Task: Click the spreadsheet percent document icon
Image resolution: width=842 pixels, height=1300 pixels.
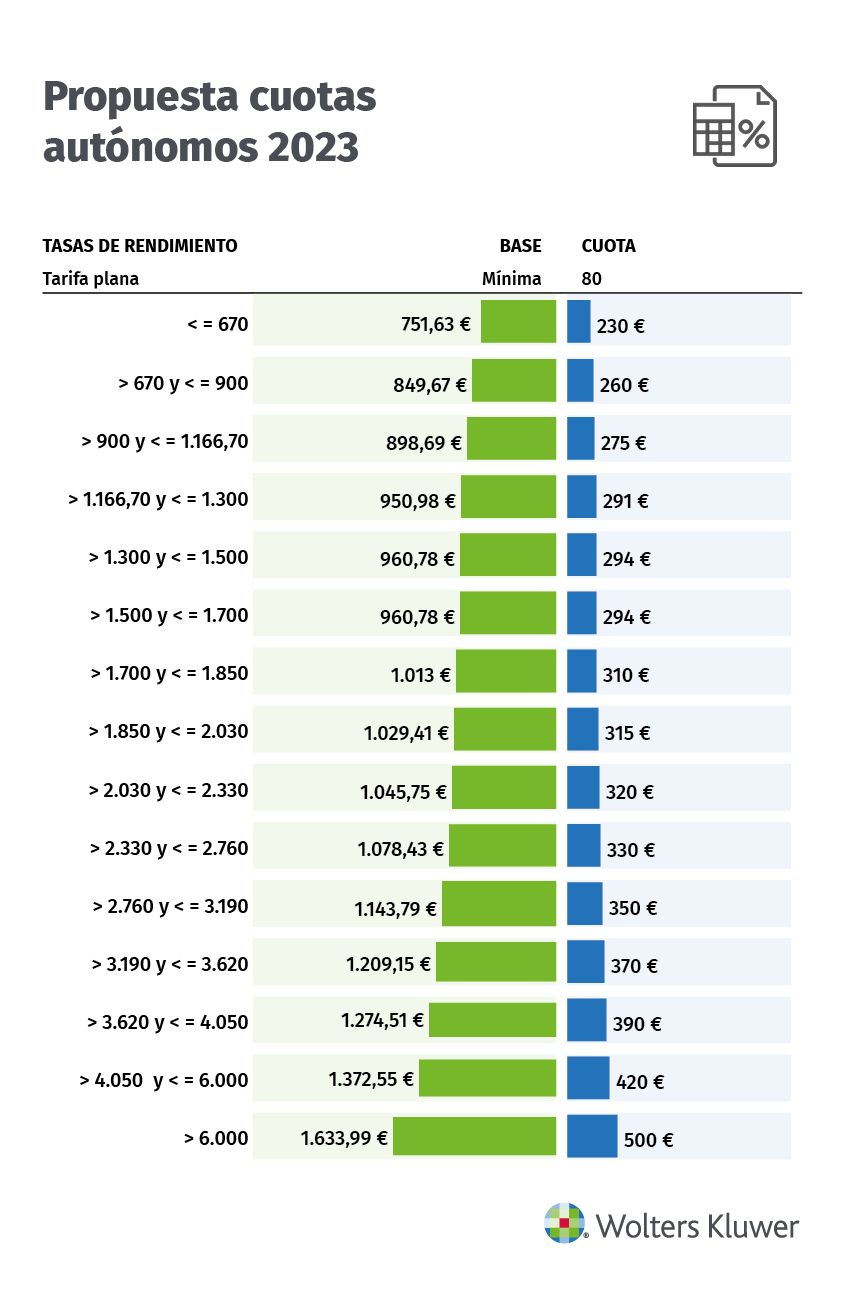Action: pyautogui.click(x=734, y=126)
